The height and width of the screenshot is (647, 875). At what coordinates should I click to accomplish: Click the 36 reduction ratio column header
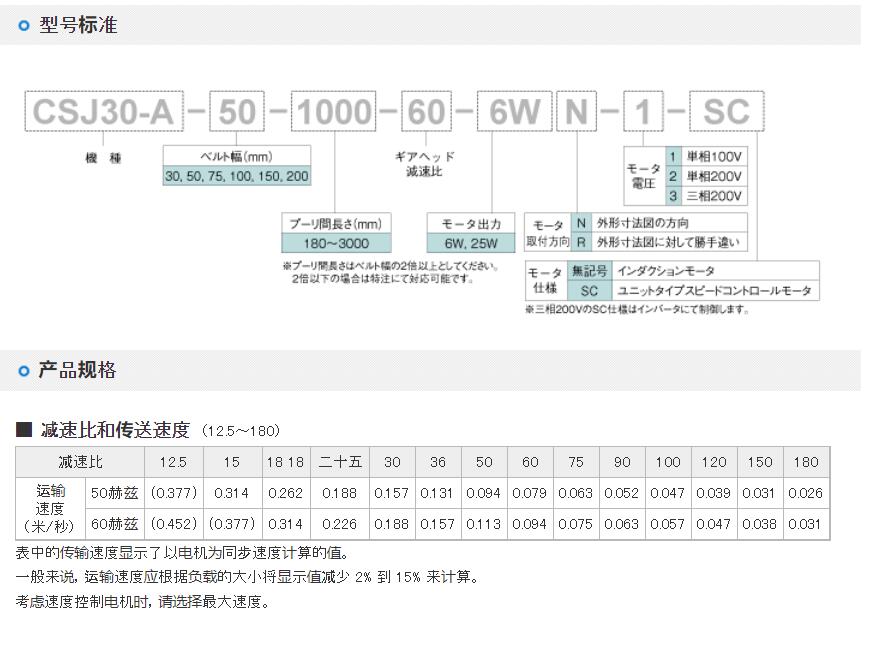click(438, 462)
